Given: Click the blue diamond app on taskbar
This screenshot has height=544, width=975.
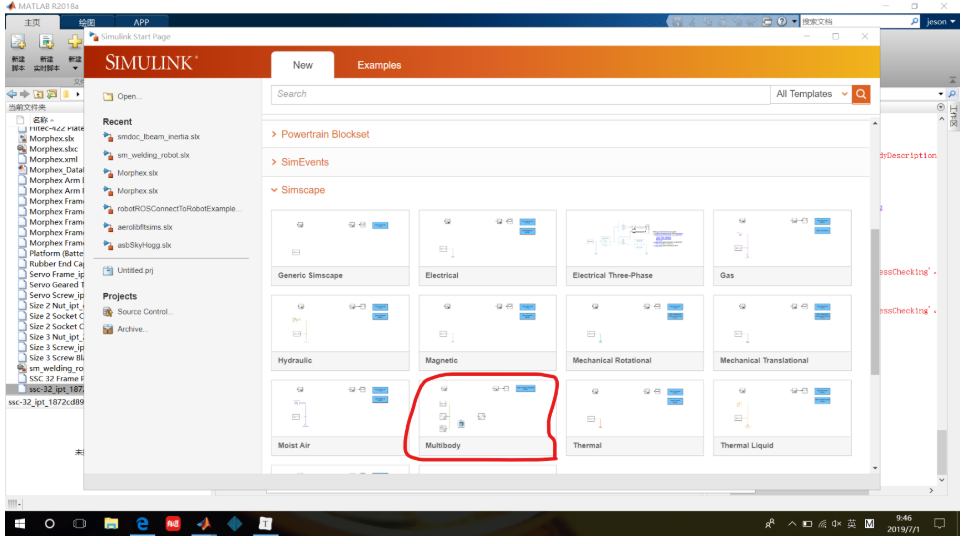Looking at the screenshot, I should tap(234, 524).
